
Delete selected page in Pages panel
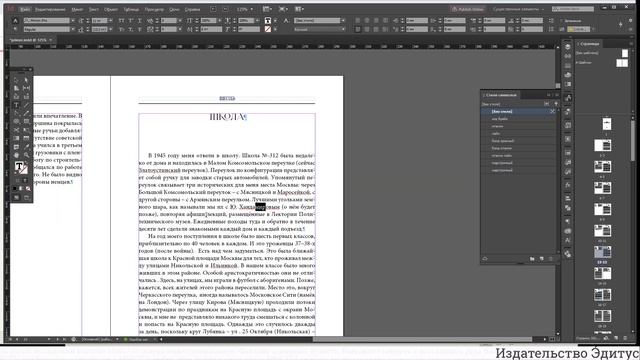(x=625, y=338)
